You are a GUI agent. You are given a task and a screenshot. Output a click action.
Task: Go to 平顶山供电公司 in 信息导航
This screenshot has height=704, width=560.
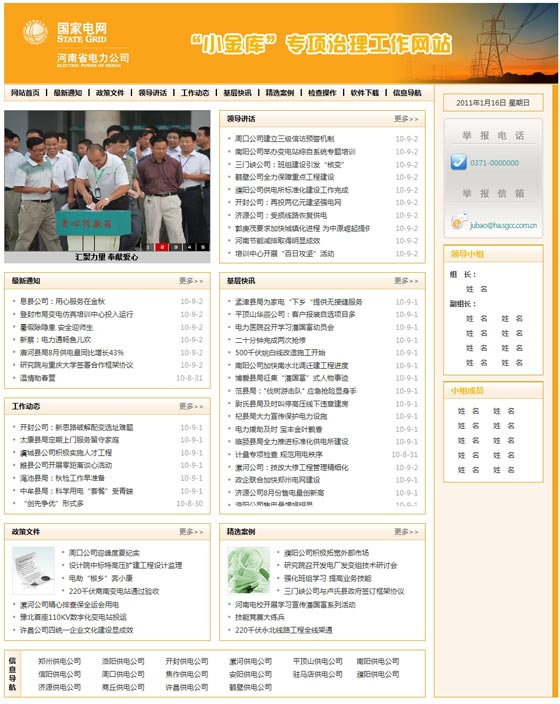pos(317,661)
